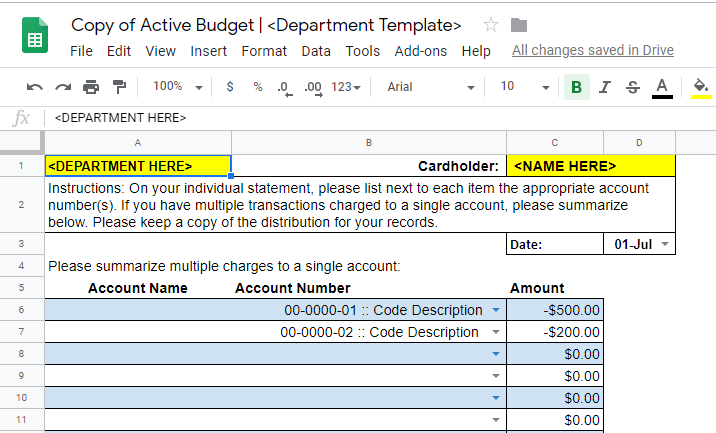Toggle strikethrough formatting
716x433 pixels.
pos(632,87)
